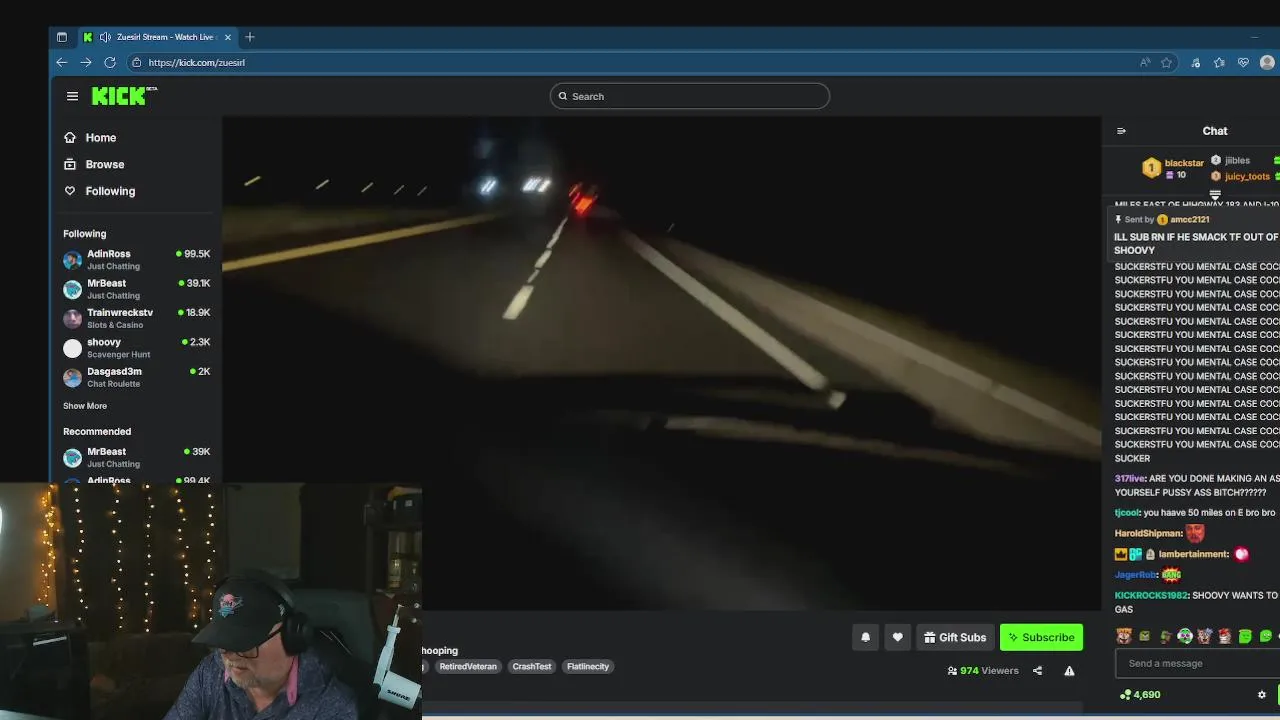Open browser essentials heart icon
1280x720 pixels.
(x=1243, y=62)
